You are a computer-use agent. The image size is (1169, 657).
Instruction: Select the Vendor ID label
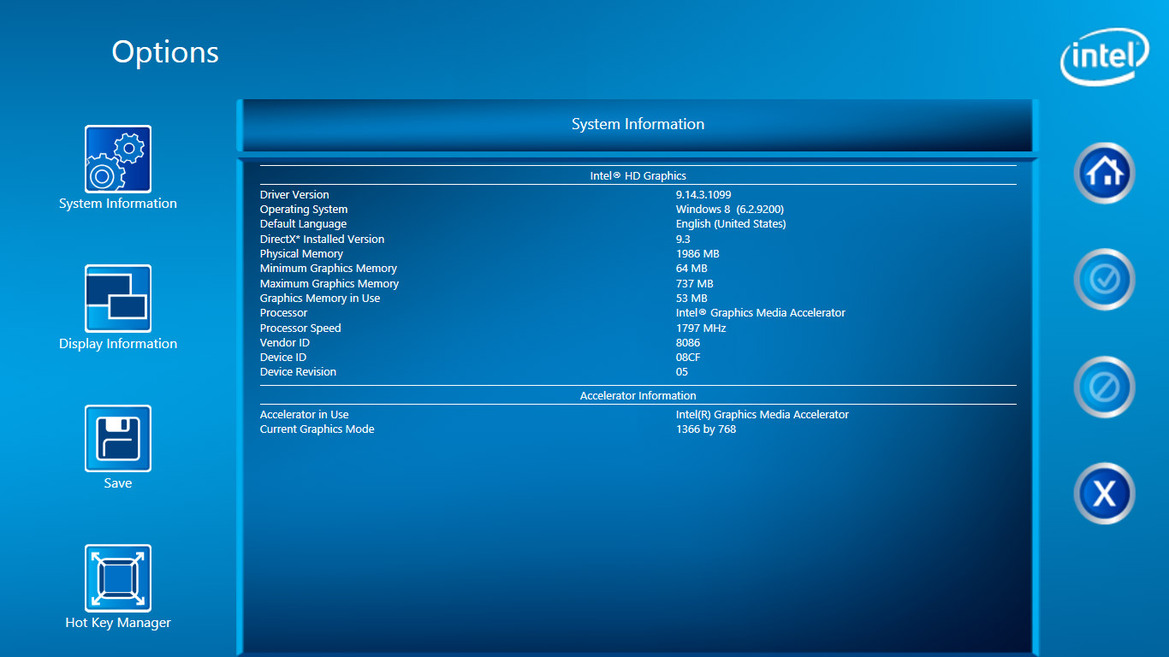click(284, 343)
